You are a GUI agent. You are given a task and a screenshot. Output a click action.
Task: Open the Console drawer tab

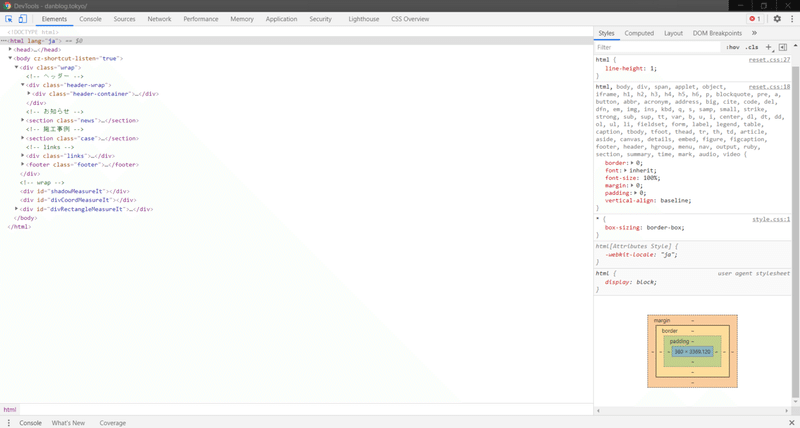pos(31,423)
